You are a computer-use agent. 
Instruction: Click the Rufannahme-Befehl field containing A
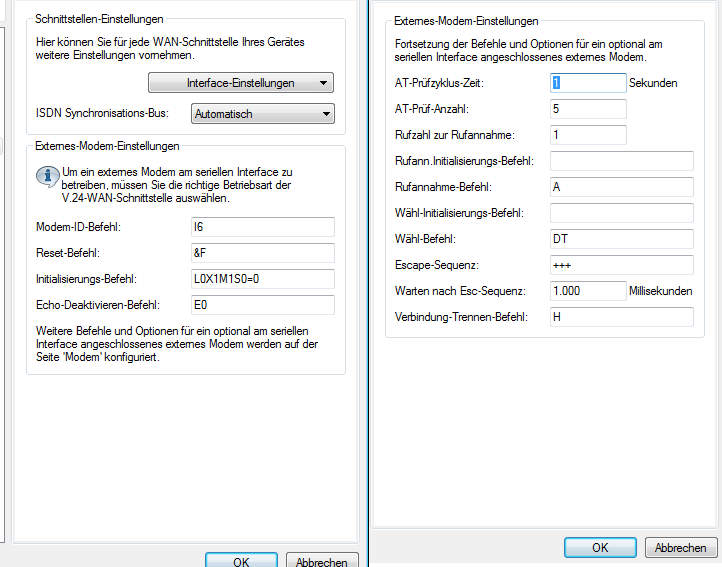tap(621, 187)
